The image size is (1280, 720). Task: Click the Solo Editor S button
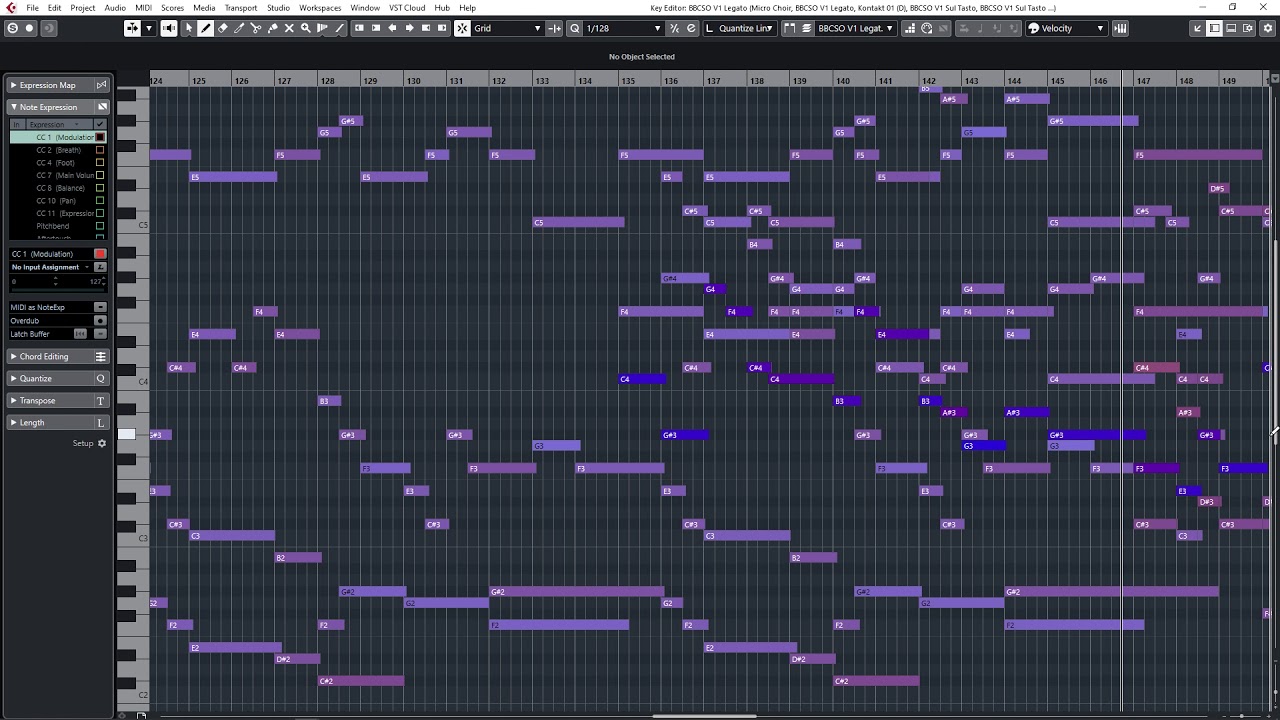click(13, 28)
